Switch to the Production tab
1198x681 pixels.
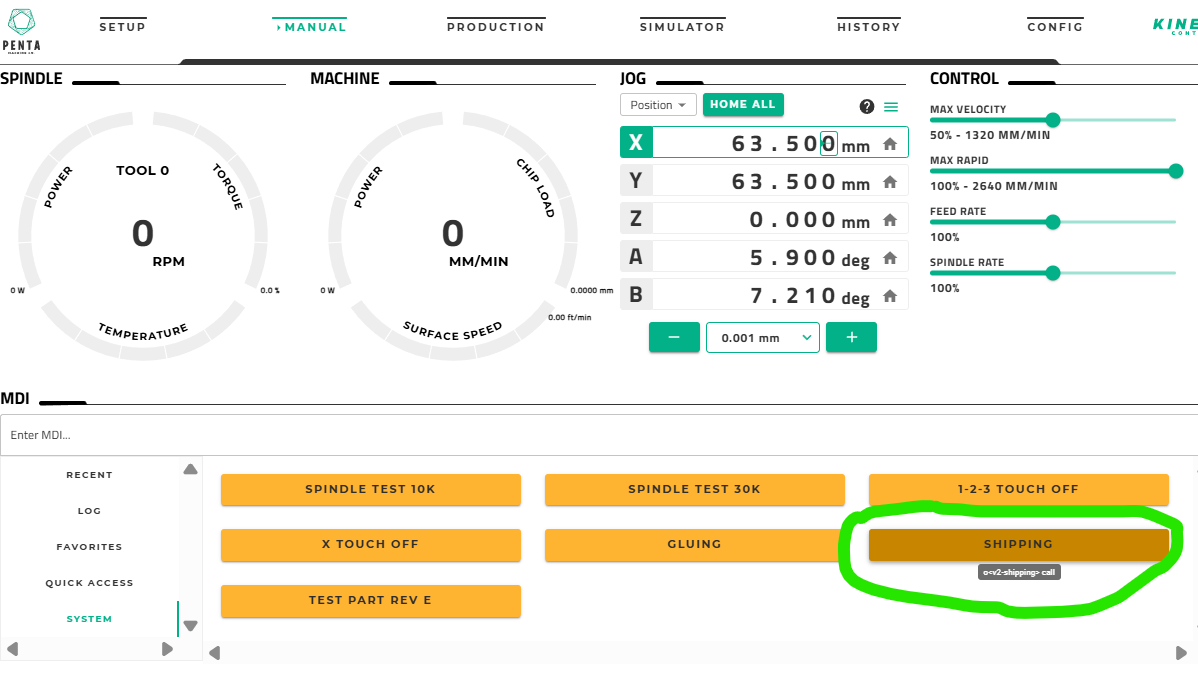click(495, 27)
